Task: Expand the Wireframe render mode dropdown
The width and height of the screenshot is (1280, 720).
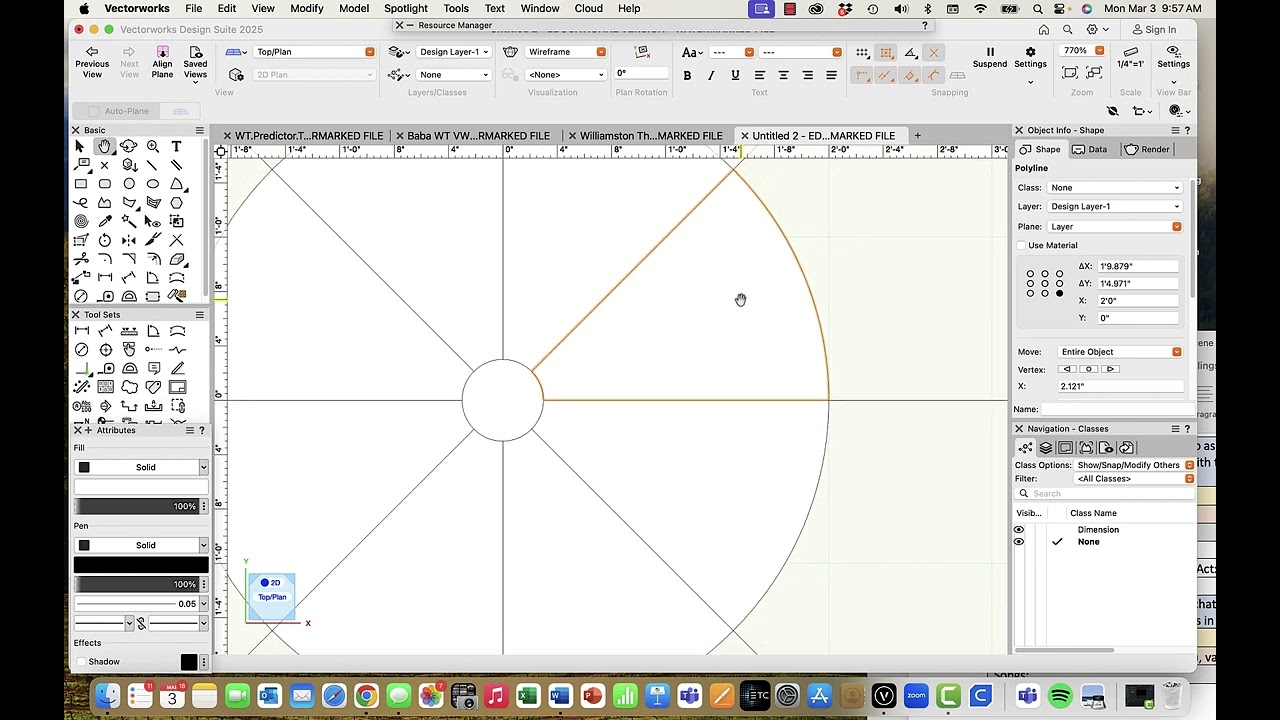Action: 566,52
